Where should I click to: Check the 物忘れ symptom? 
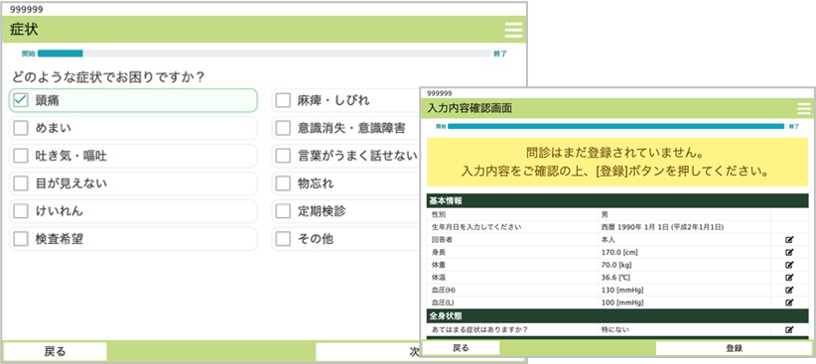[x=283, y=183]
